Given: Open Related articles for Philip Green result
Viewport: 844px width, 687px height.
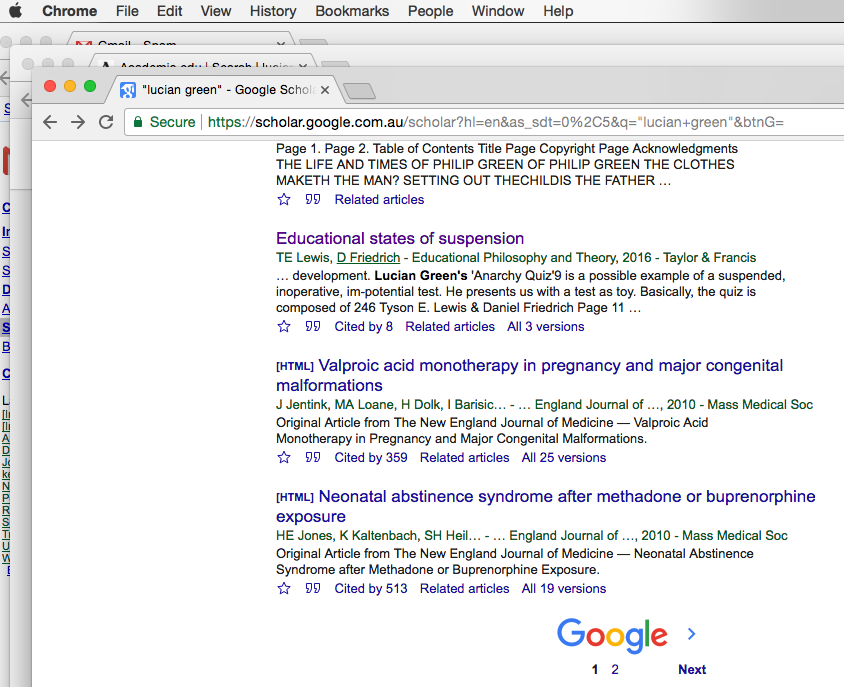Looking at the screenshot, I should [x=379, y=200].
